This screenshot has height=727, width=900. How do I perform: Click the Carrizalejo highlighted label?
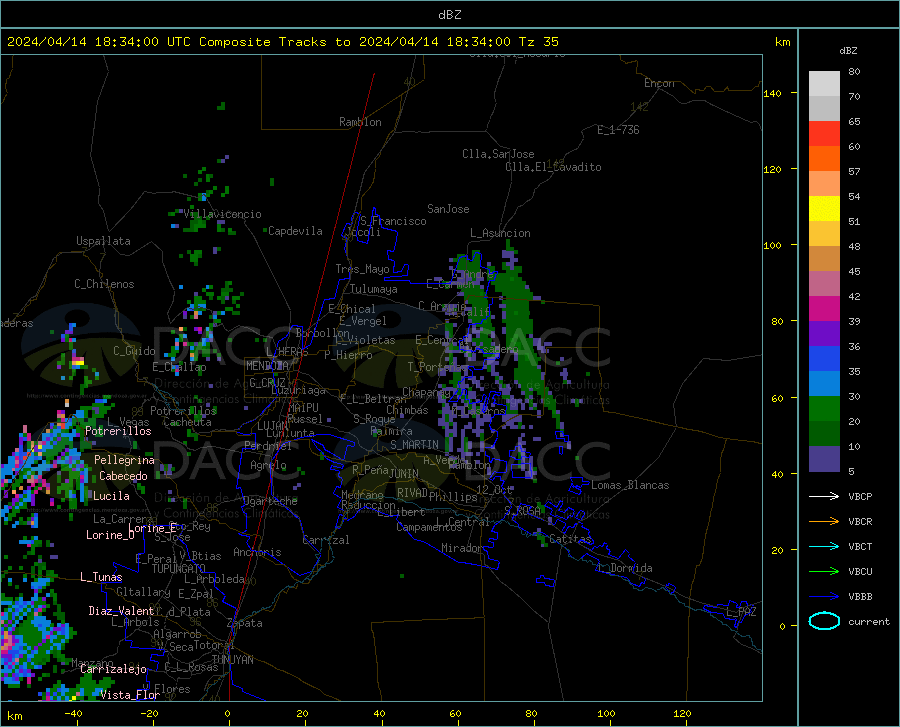[x=113, y=669]
